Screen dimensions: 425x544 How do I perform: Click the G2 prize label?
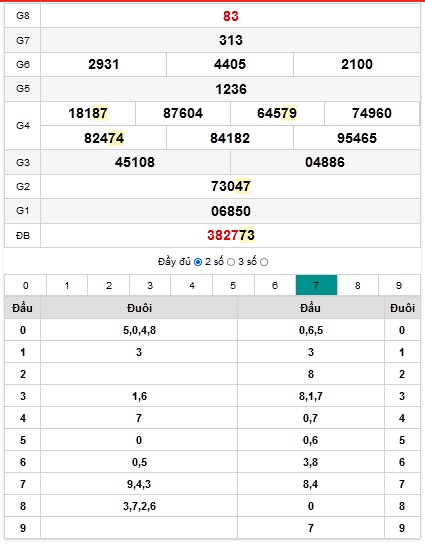click(x=23, y=186)
